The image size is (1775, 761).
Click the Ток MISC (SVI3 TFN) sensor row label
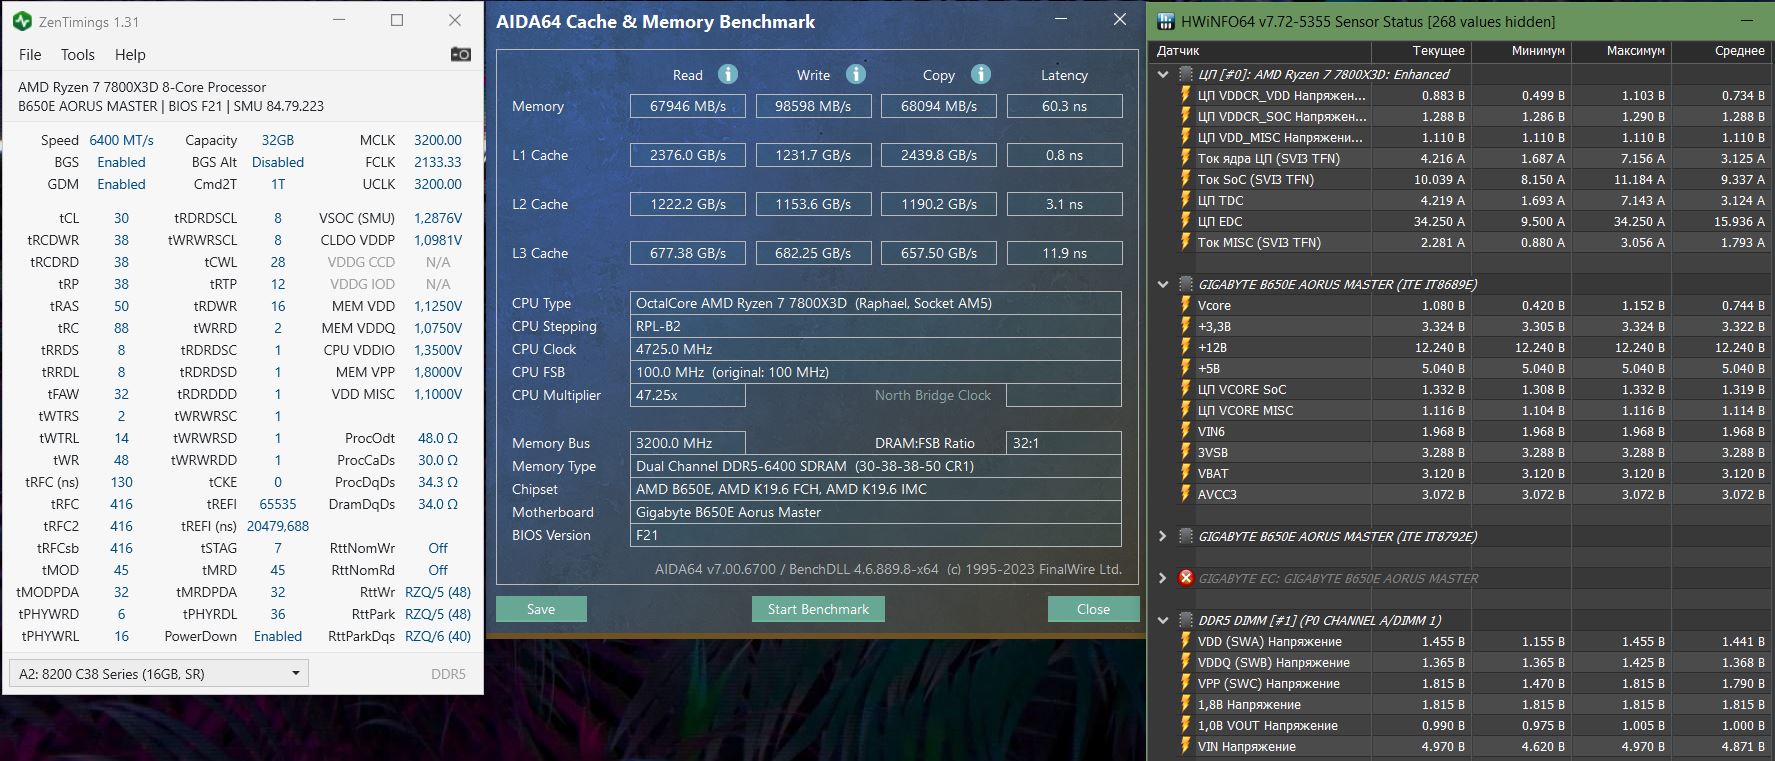pos(1259,242)
